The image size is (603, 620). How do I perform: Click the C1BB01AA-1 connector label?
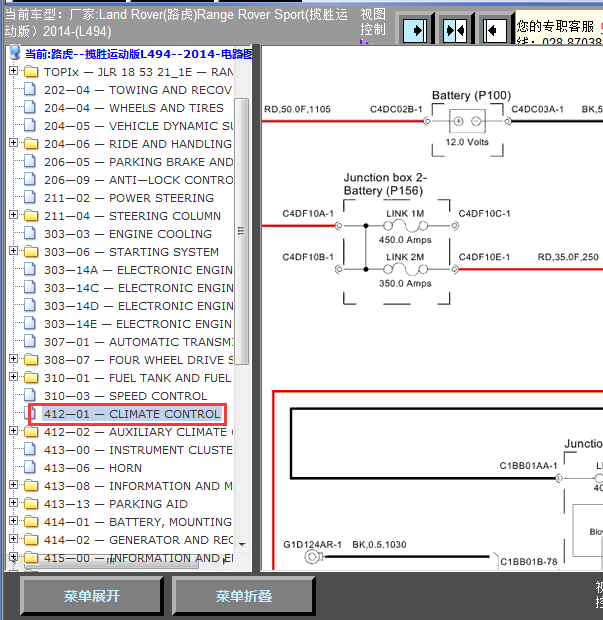click(528, 466)
